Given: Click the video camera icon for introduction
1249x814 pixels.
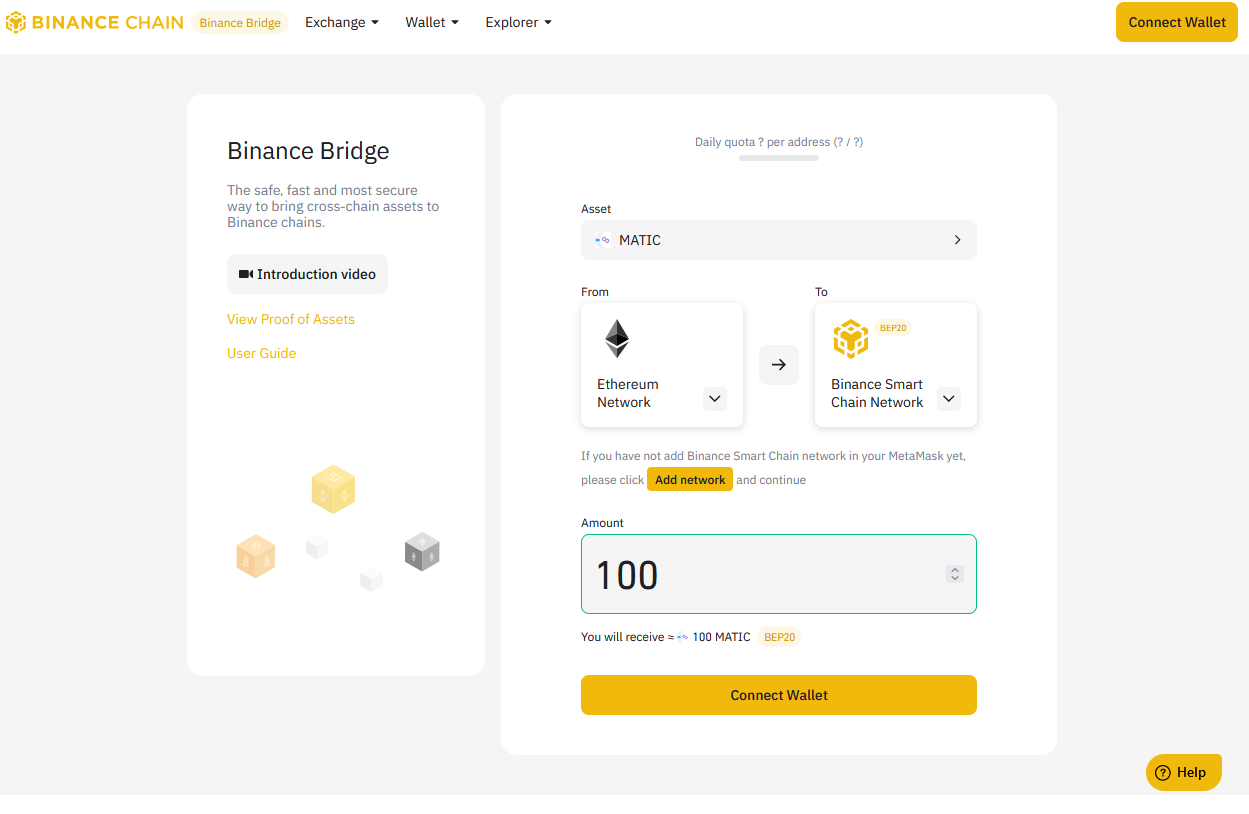Looking at the screenshot, I should (x=245, y=274).
